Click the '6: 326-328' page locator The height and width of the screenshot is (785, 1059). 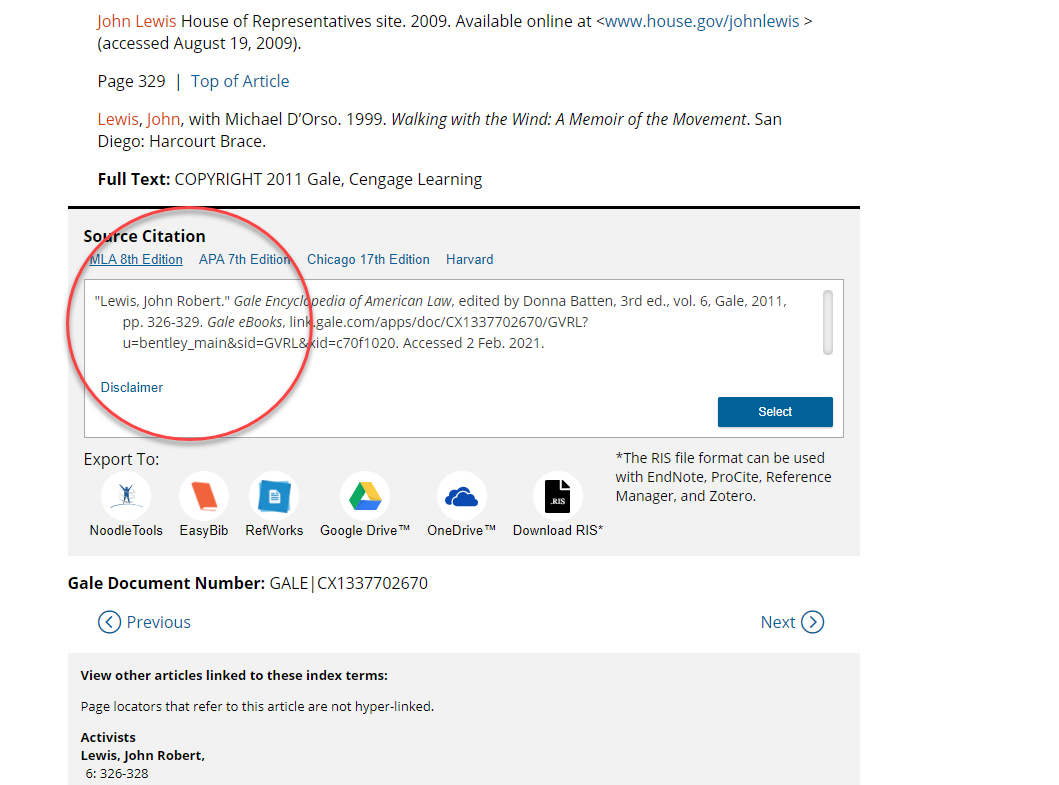click(117, 774)
